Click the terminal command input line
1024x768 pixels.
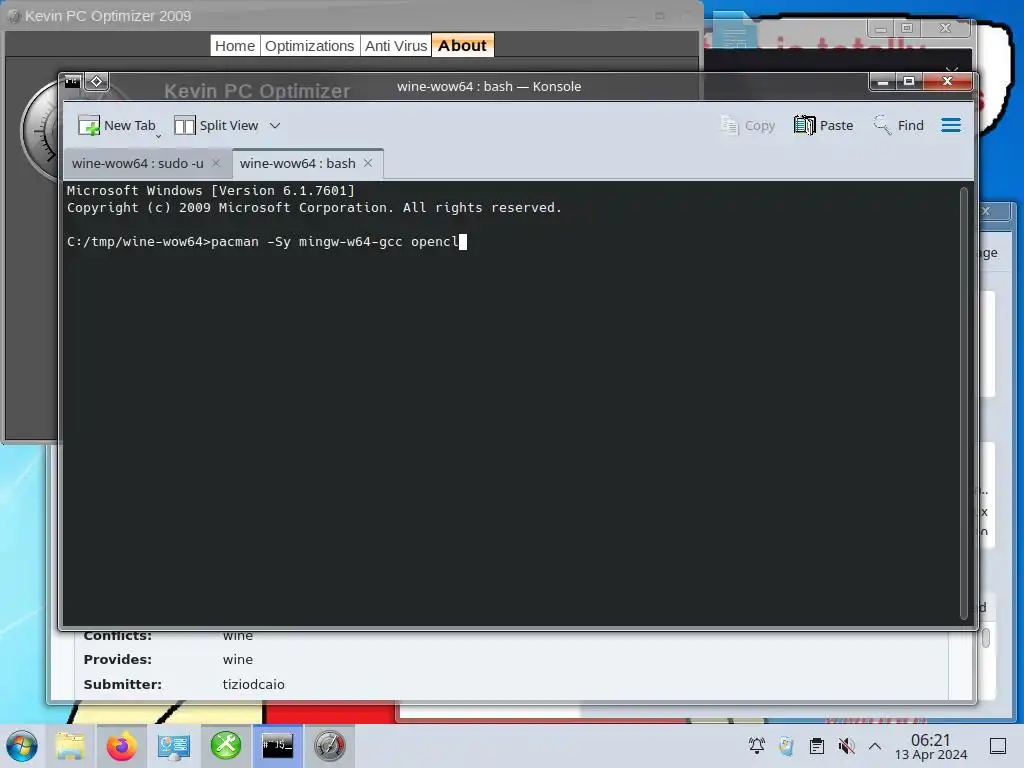pos(266,242)
